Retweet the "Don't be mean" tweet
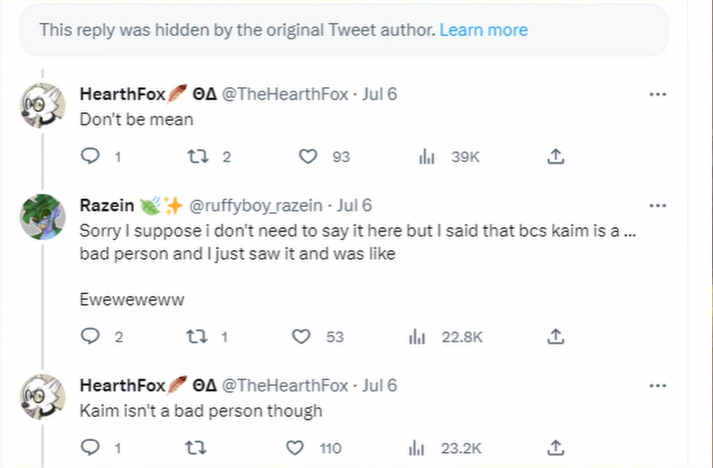Image resolution: width=713 pixels, height=468 pixels. [198, 156]
